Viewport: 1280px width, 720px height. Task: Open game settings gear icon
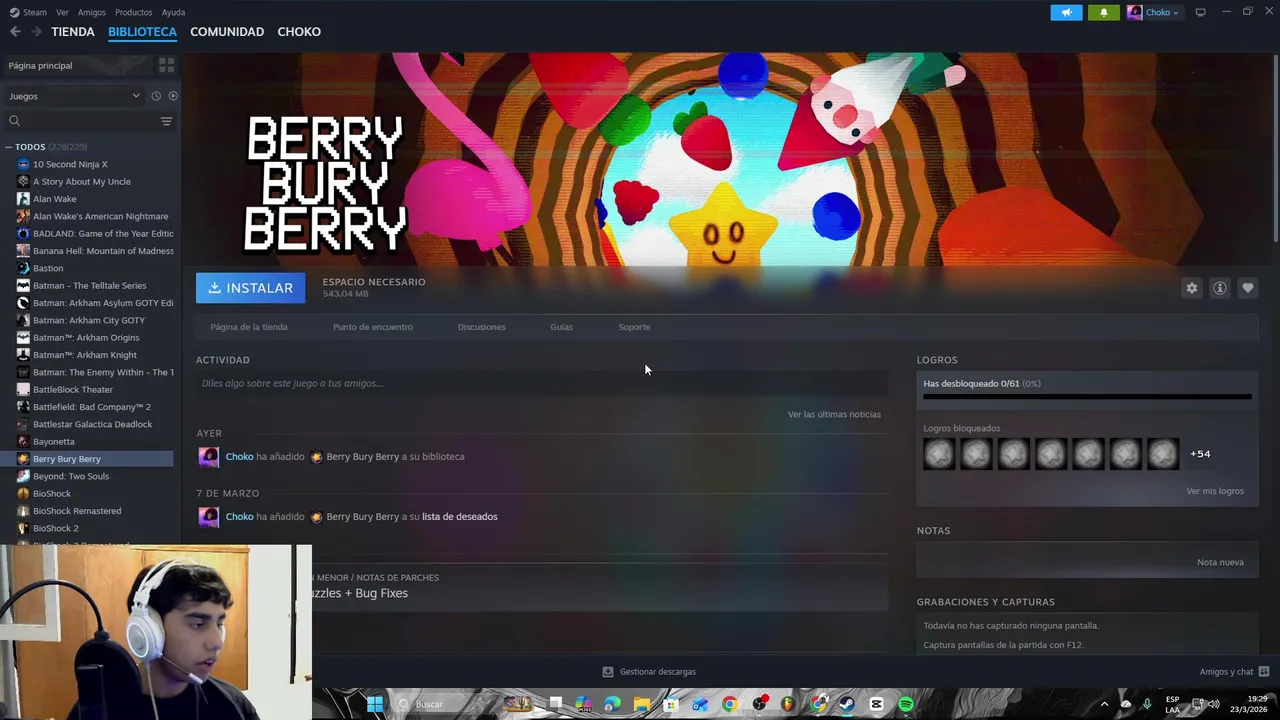[x=1191, y=288]
